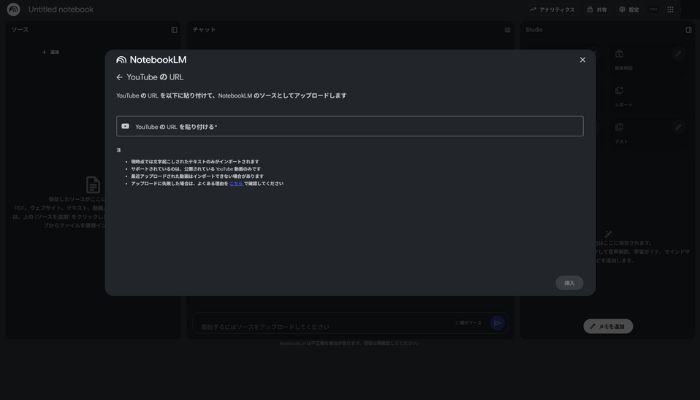Viewport: 700px width, 400px height.
Task: Open アナリティクス analytics in top bar
Action: coord(552,9)
